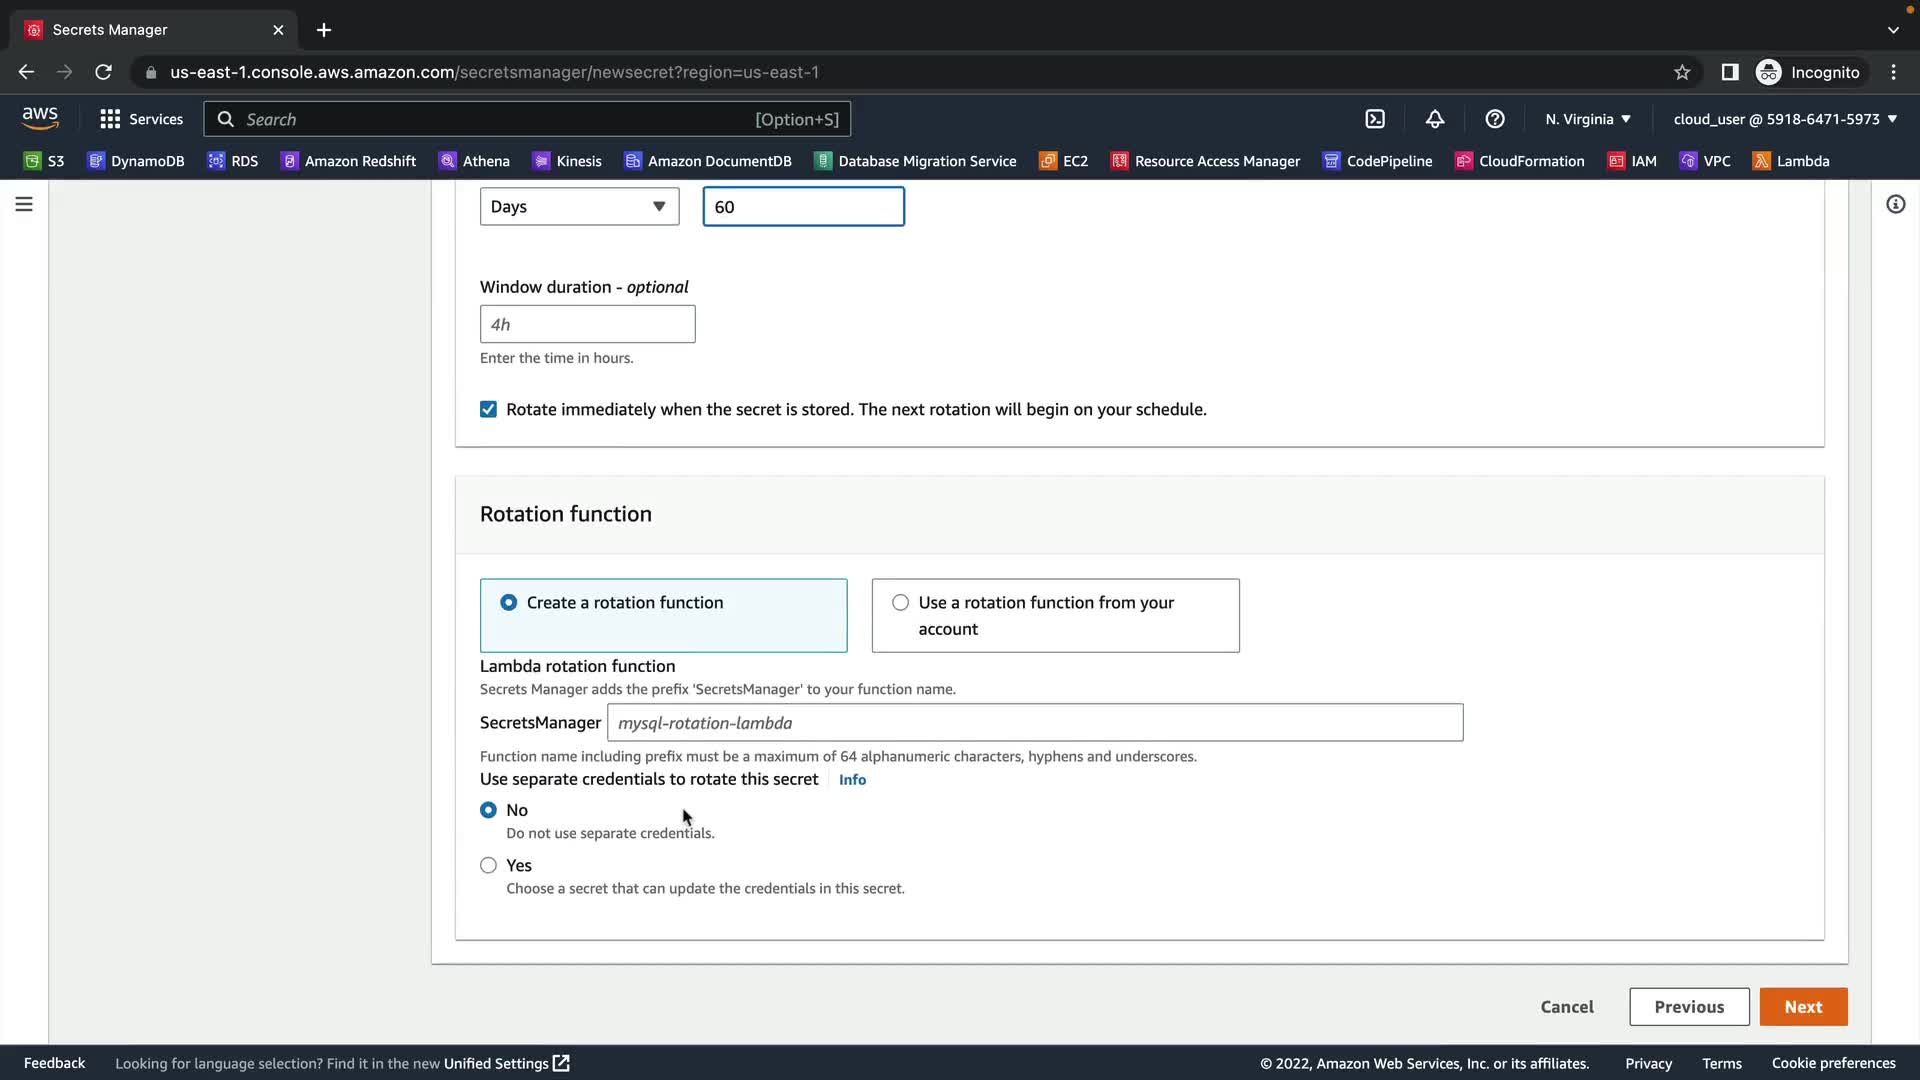Open the Lambda bookmark shortcut
Image resolution: width=1920 pixels, height=1080 pixels.
(1791, 161)
